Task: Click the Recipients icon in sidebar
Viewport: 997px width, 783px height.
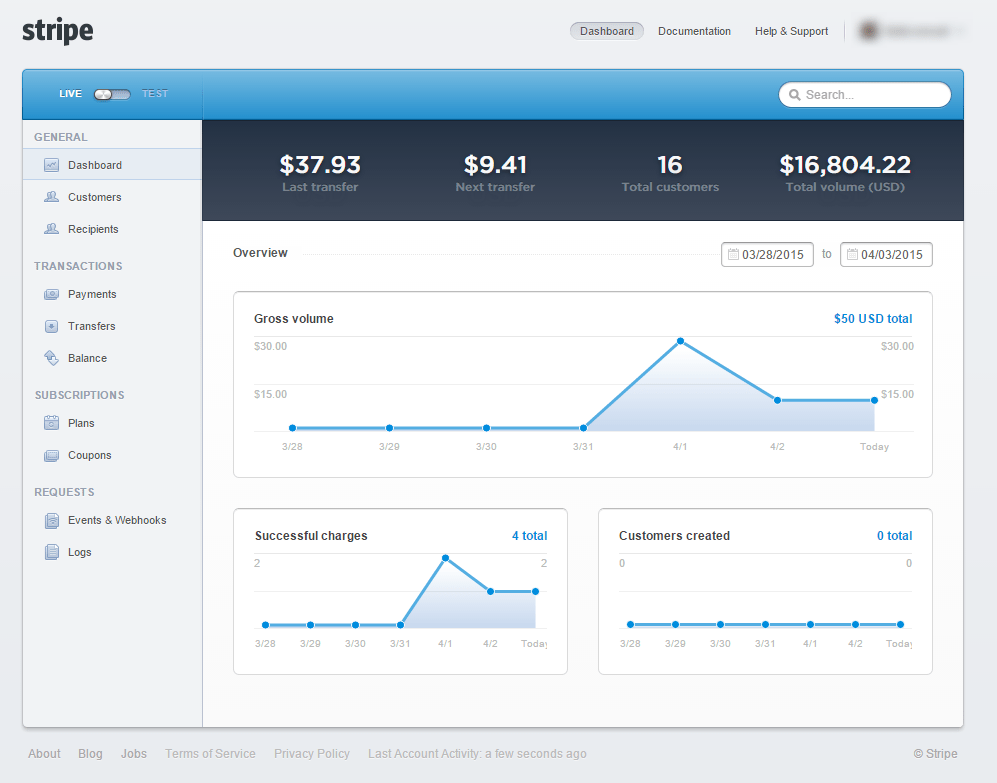Action: point(52,228)
